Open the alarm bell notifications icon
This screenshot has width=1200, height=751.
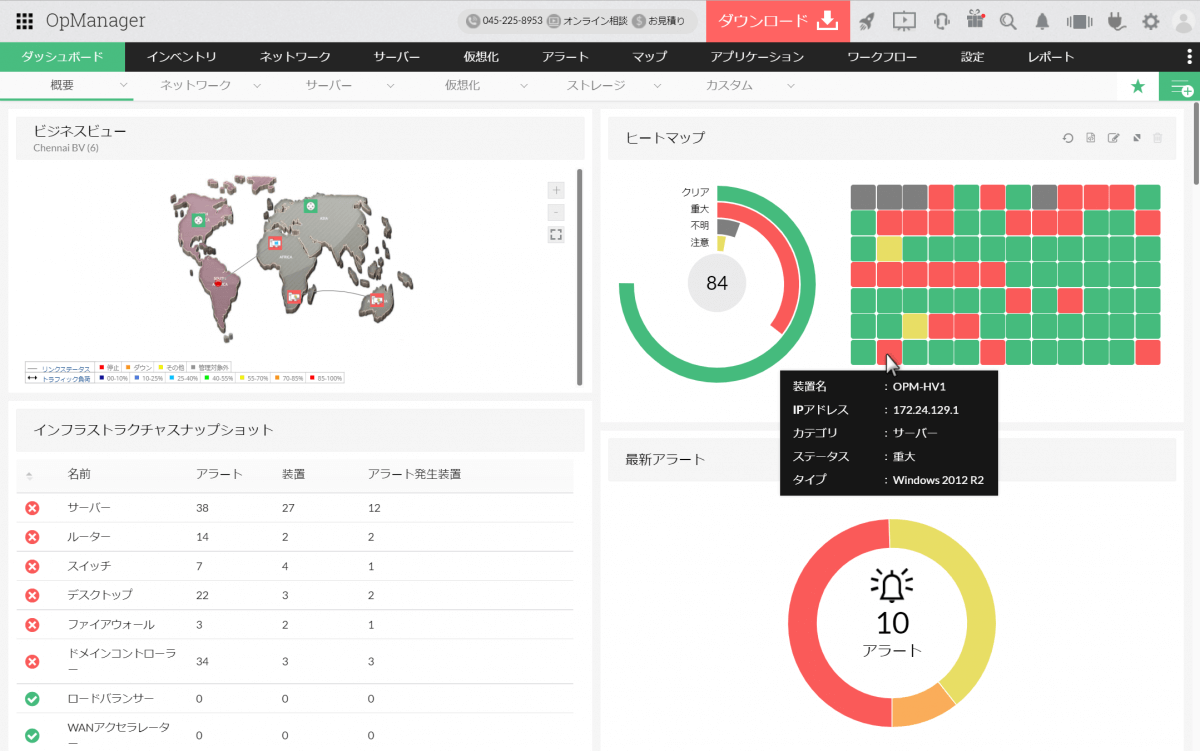(1042, 21)
